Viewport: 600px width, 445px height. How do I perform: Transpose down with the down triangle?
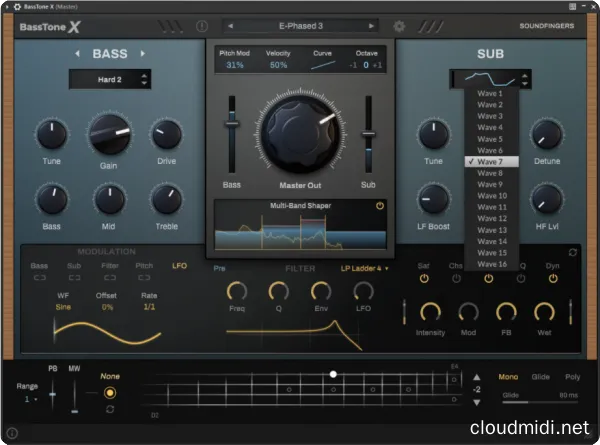coord(476,403)
